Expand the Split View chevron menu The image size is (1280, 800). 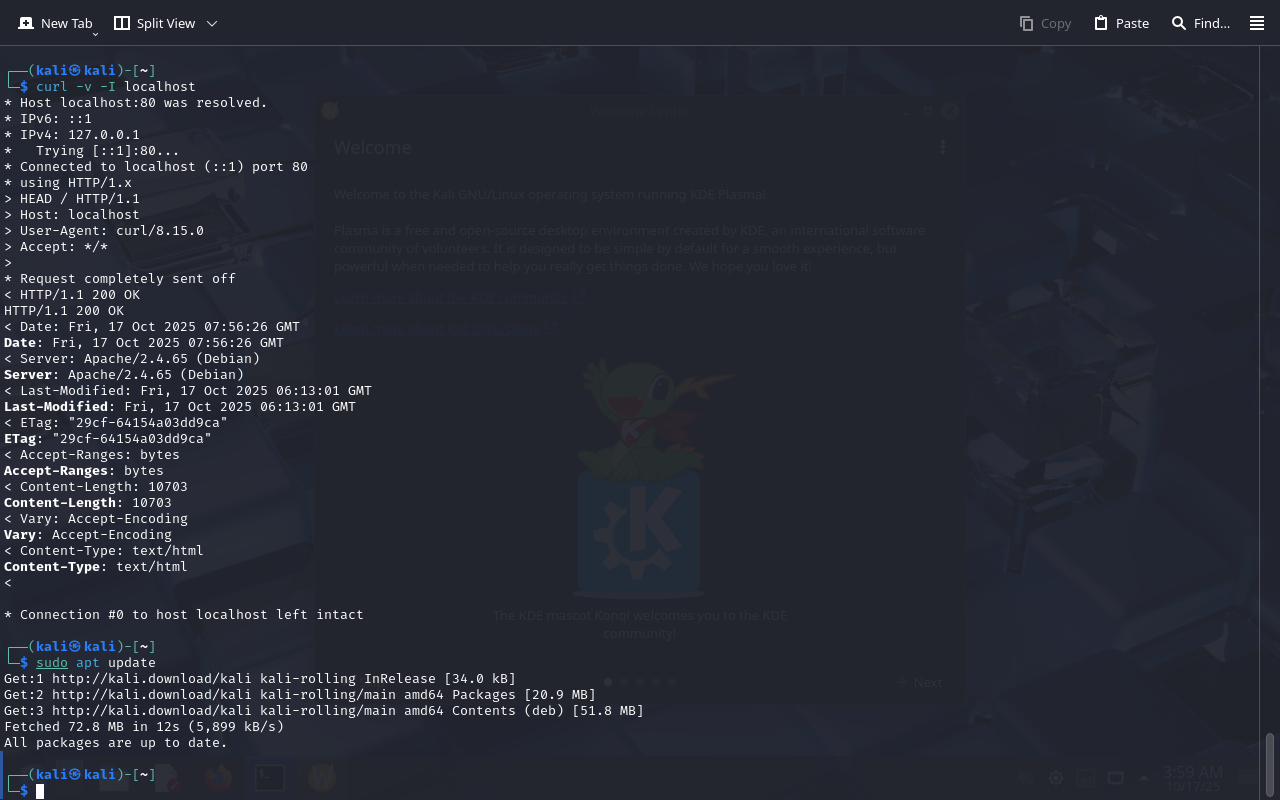click(211, 23)
